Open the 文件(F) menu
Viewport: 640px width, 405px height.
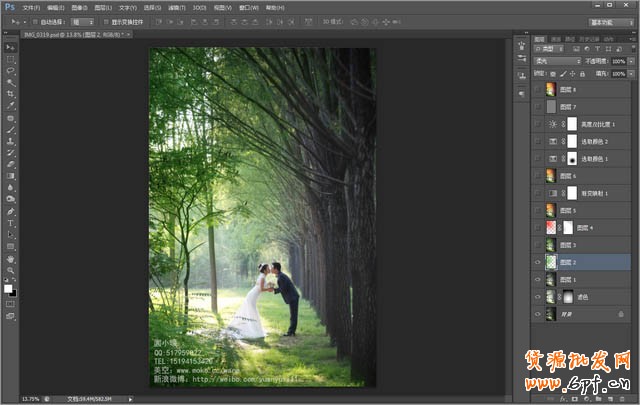32,7
